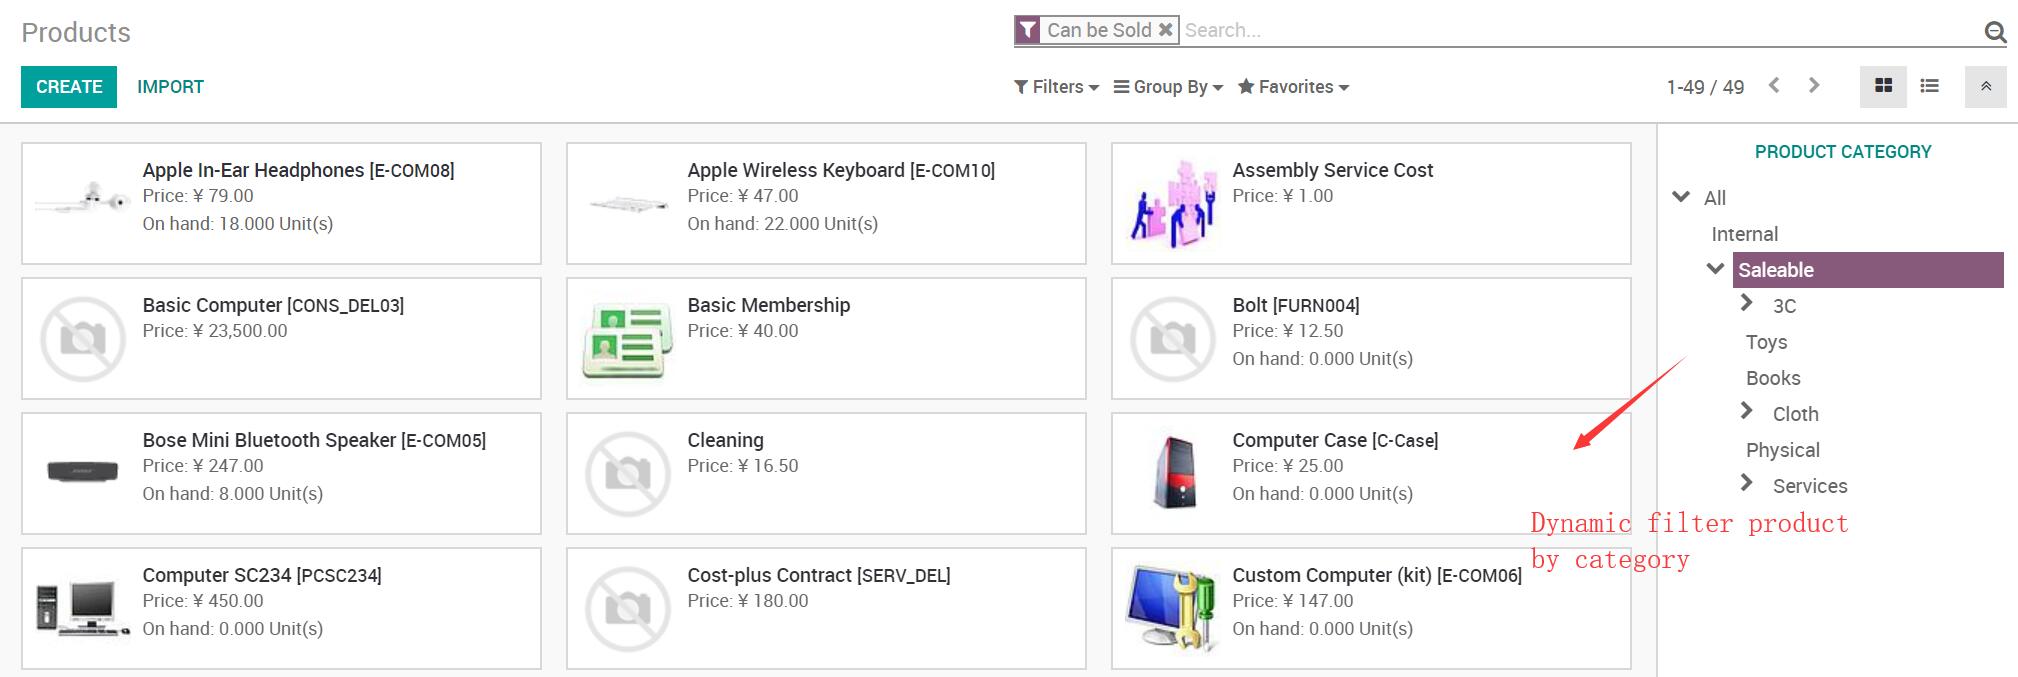Open the Favorites dropdown
The image size is (2018, 677).
1294,87
